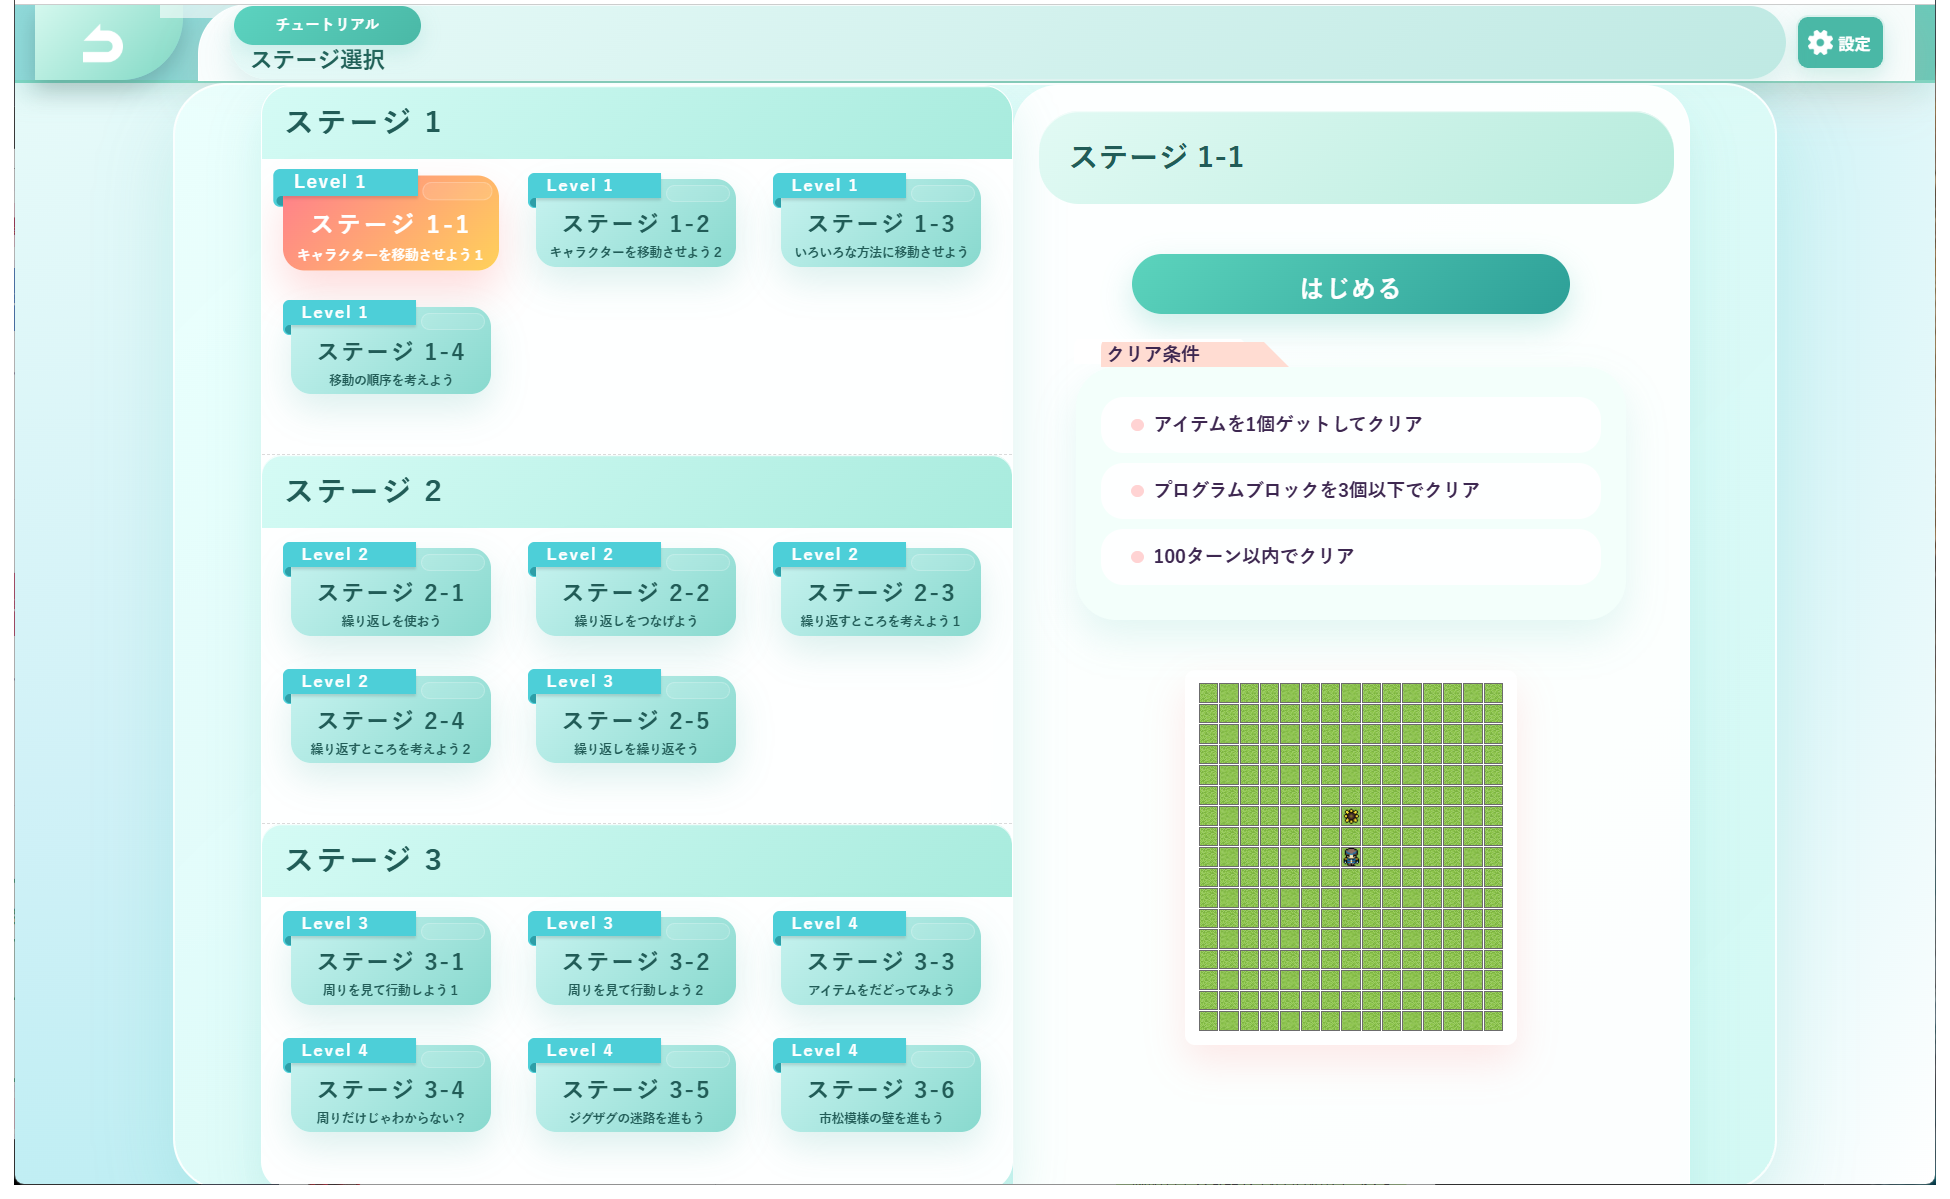Choose the ステージ 3-2 card
The width and height of the screenshot is (1950, 1199).
point(635,959)
